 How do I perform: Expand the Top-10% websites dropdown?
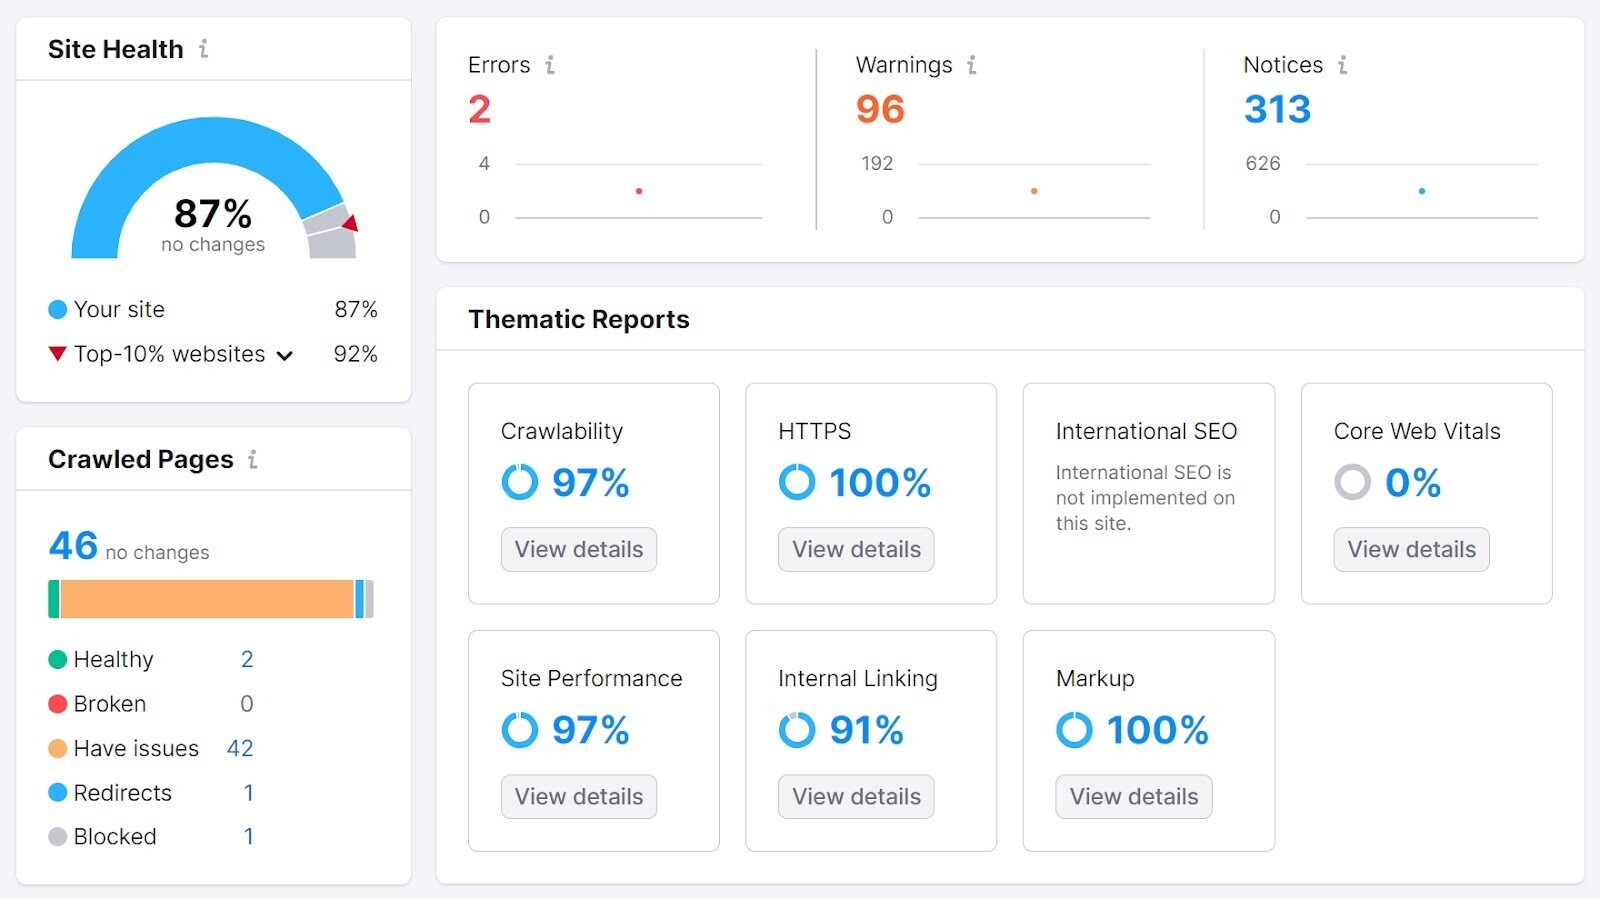(x=286, y=354)
